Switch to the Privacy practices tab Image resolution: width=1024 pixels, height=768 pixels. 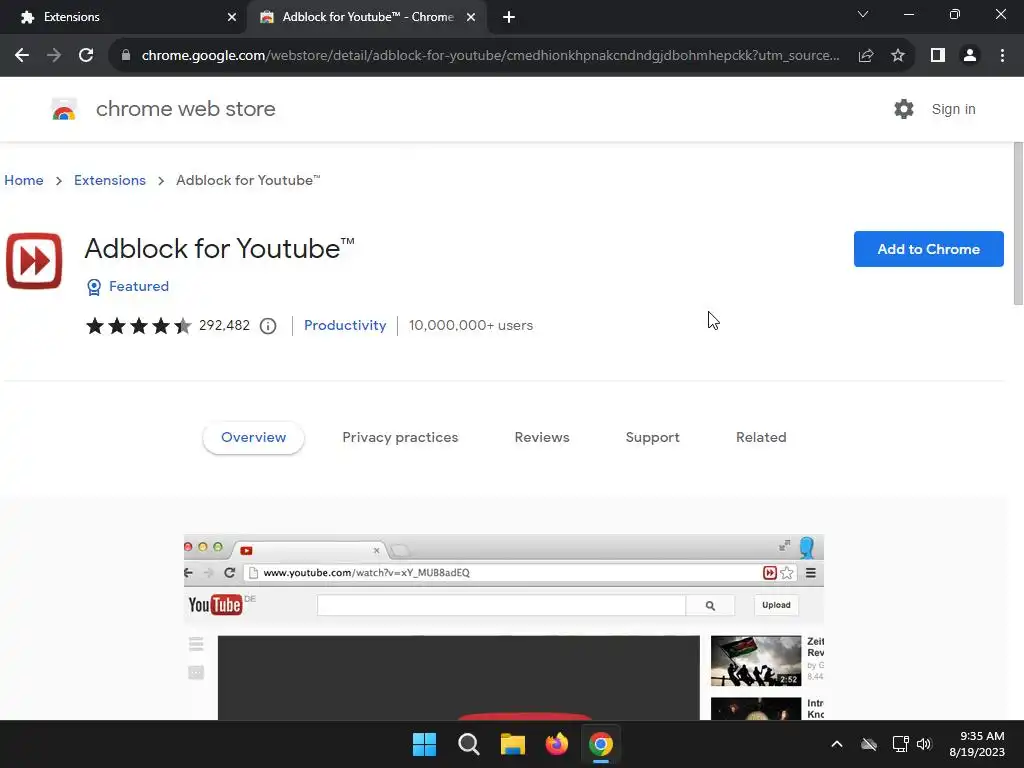400,438
